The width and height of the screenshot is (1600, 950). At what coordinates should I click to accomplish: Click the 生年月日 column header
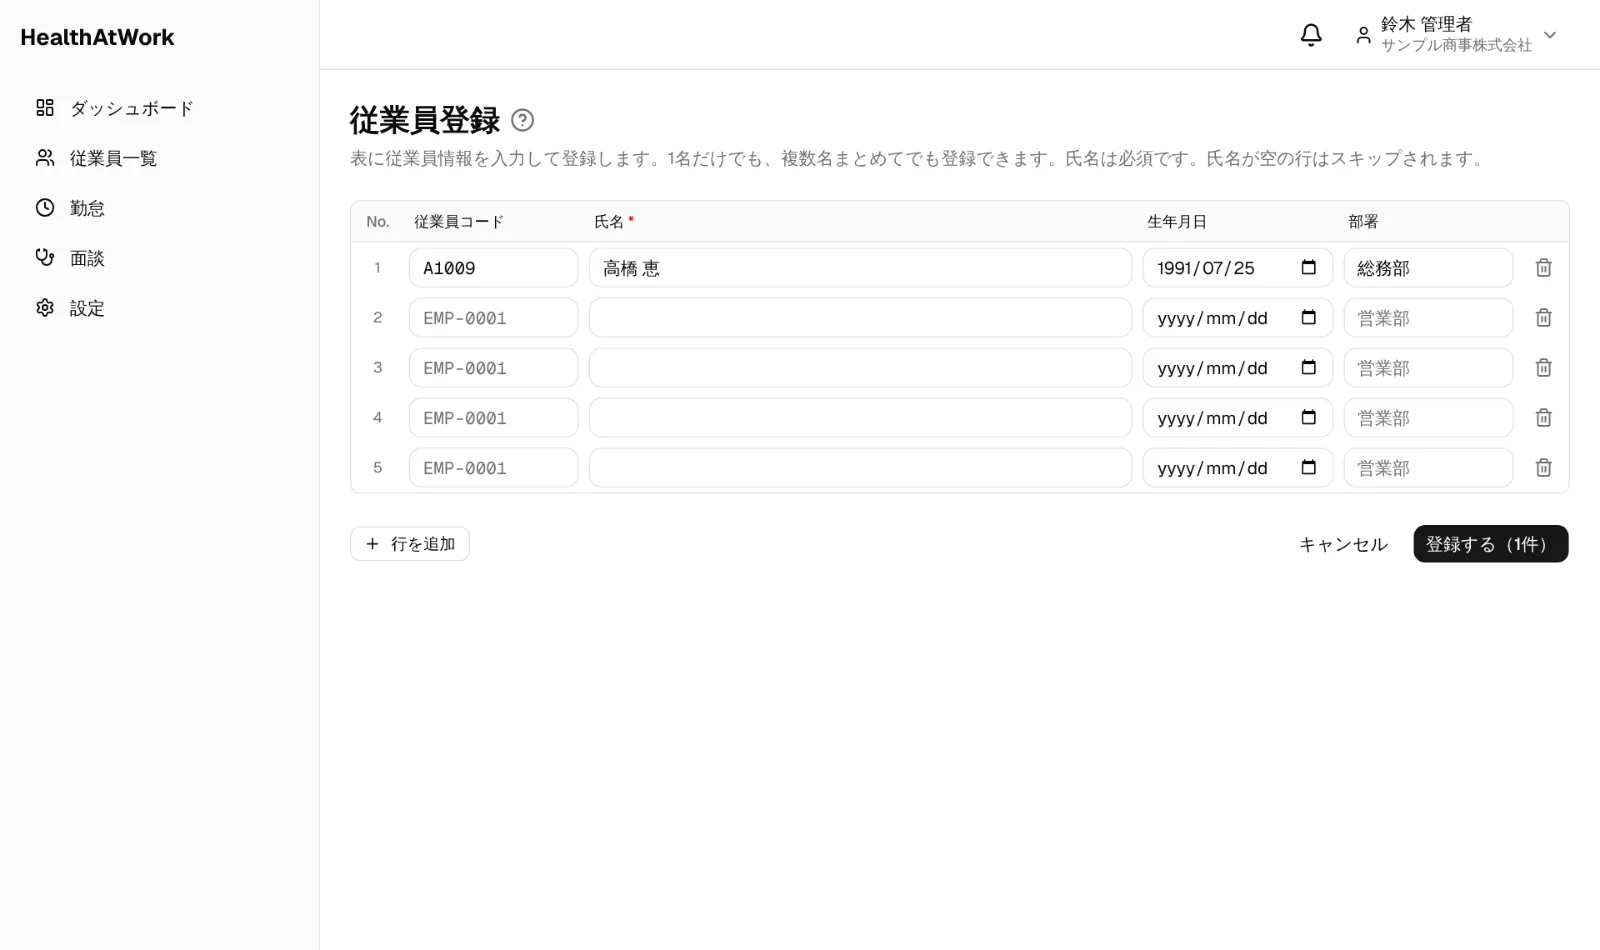(x=1177, y=222)
